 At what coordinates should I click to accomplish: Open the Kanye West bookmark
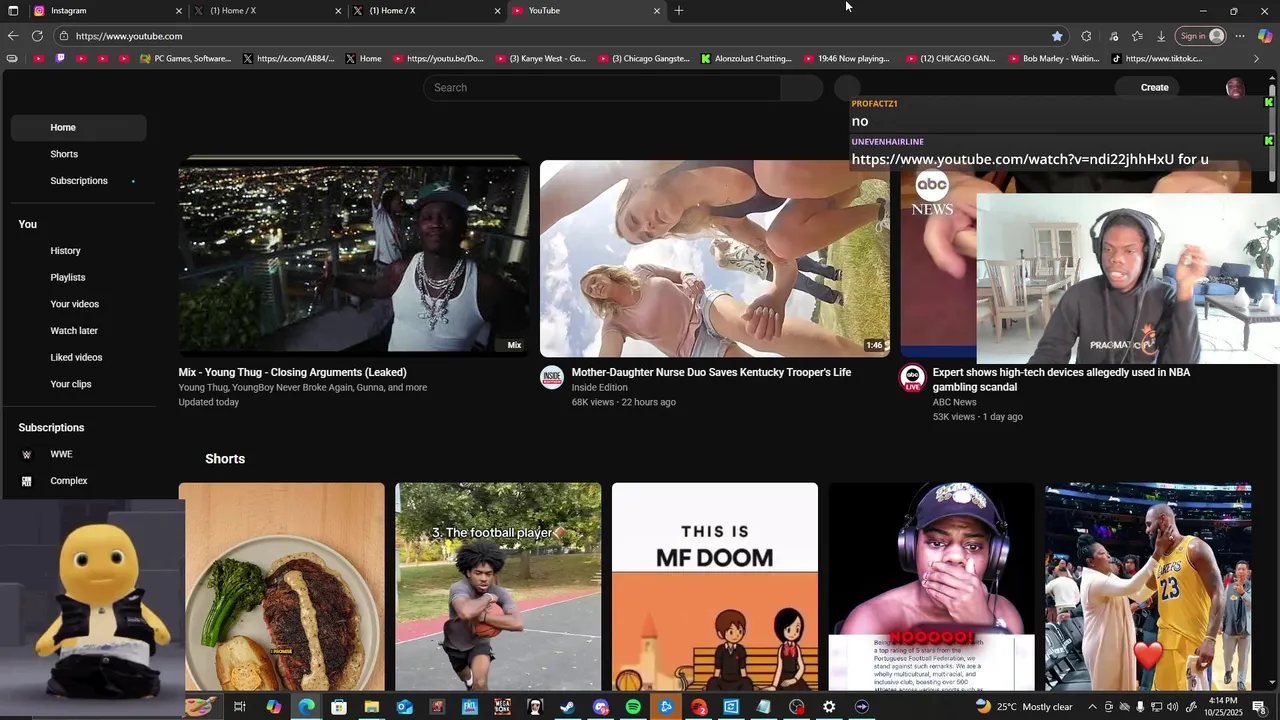tap(541, 59)
